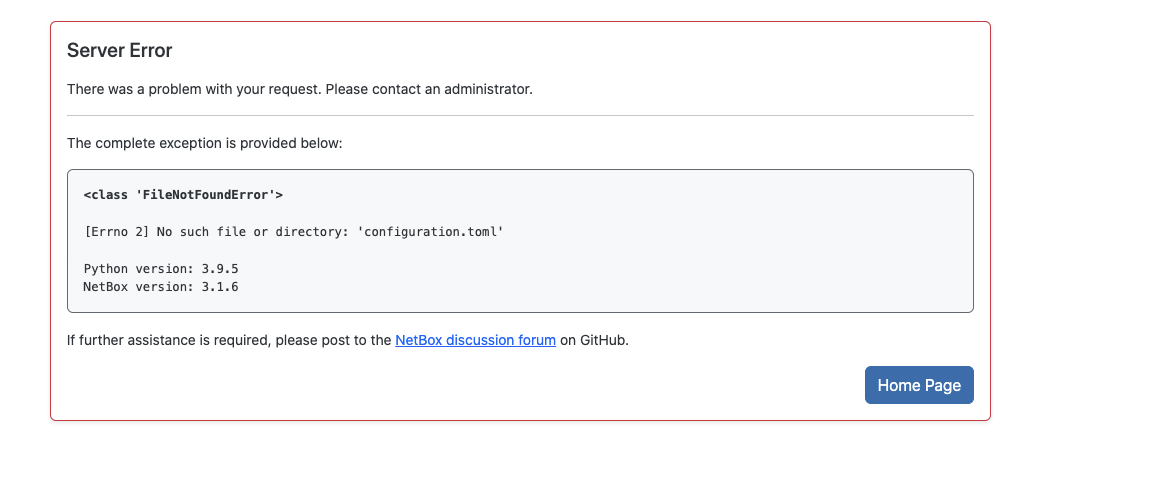Click the 'There was a problem' message

point(300,89)
